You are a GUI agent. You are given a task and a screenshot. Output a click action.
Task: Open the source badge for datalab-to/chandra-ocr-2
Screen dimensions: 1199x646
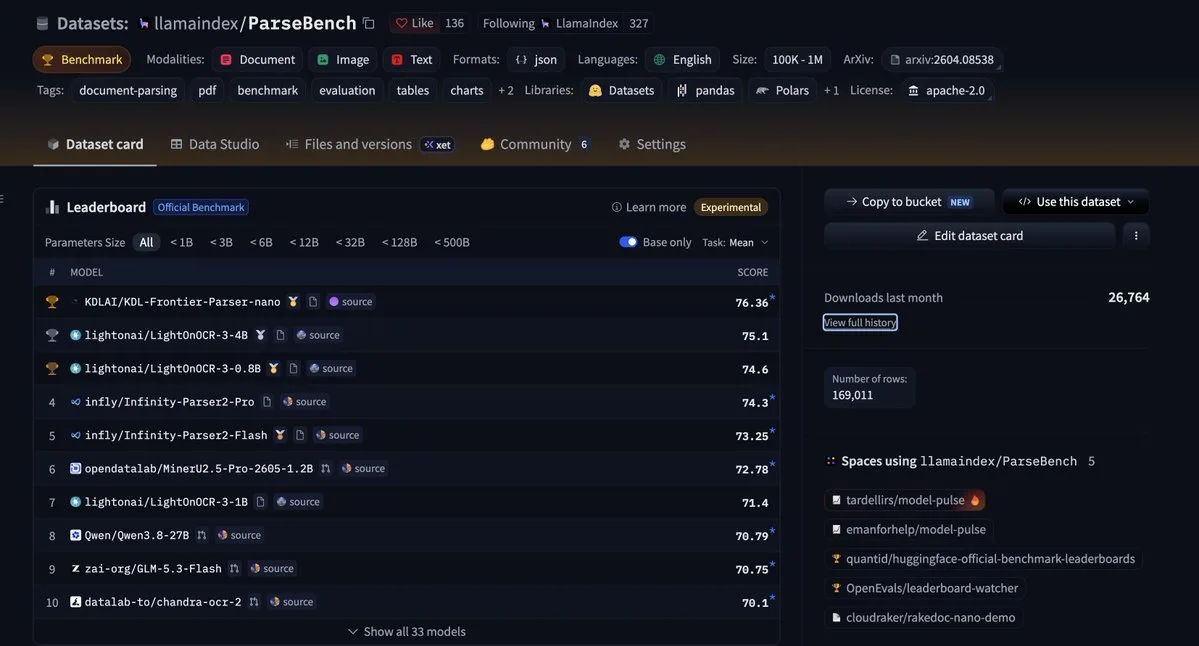(x=292, y=602)
